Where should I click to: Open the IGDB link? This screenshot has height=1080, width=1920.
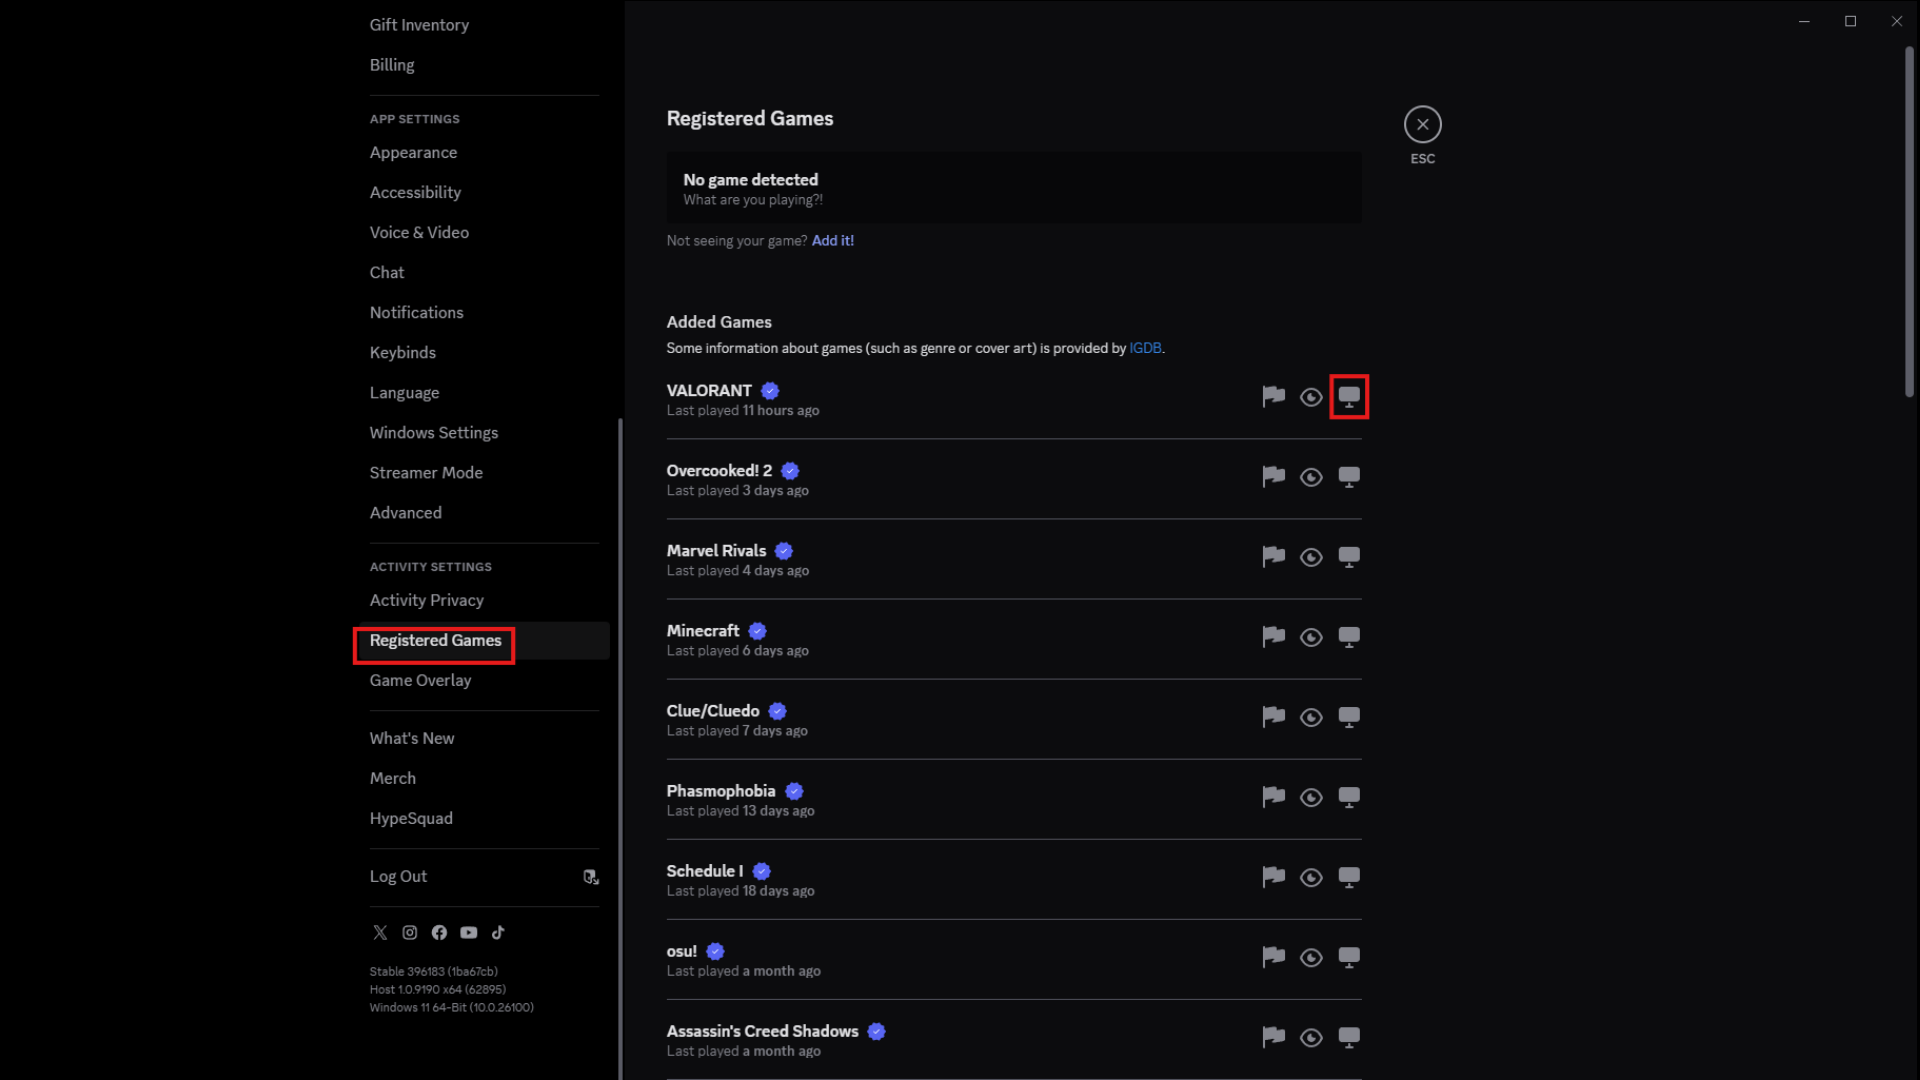1145,348
